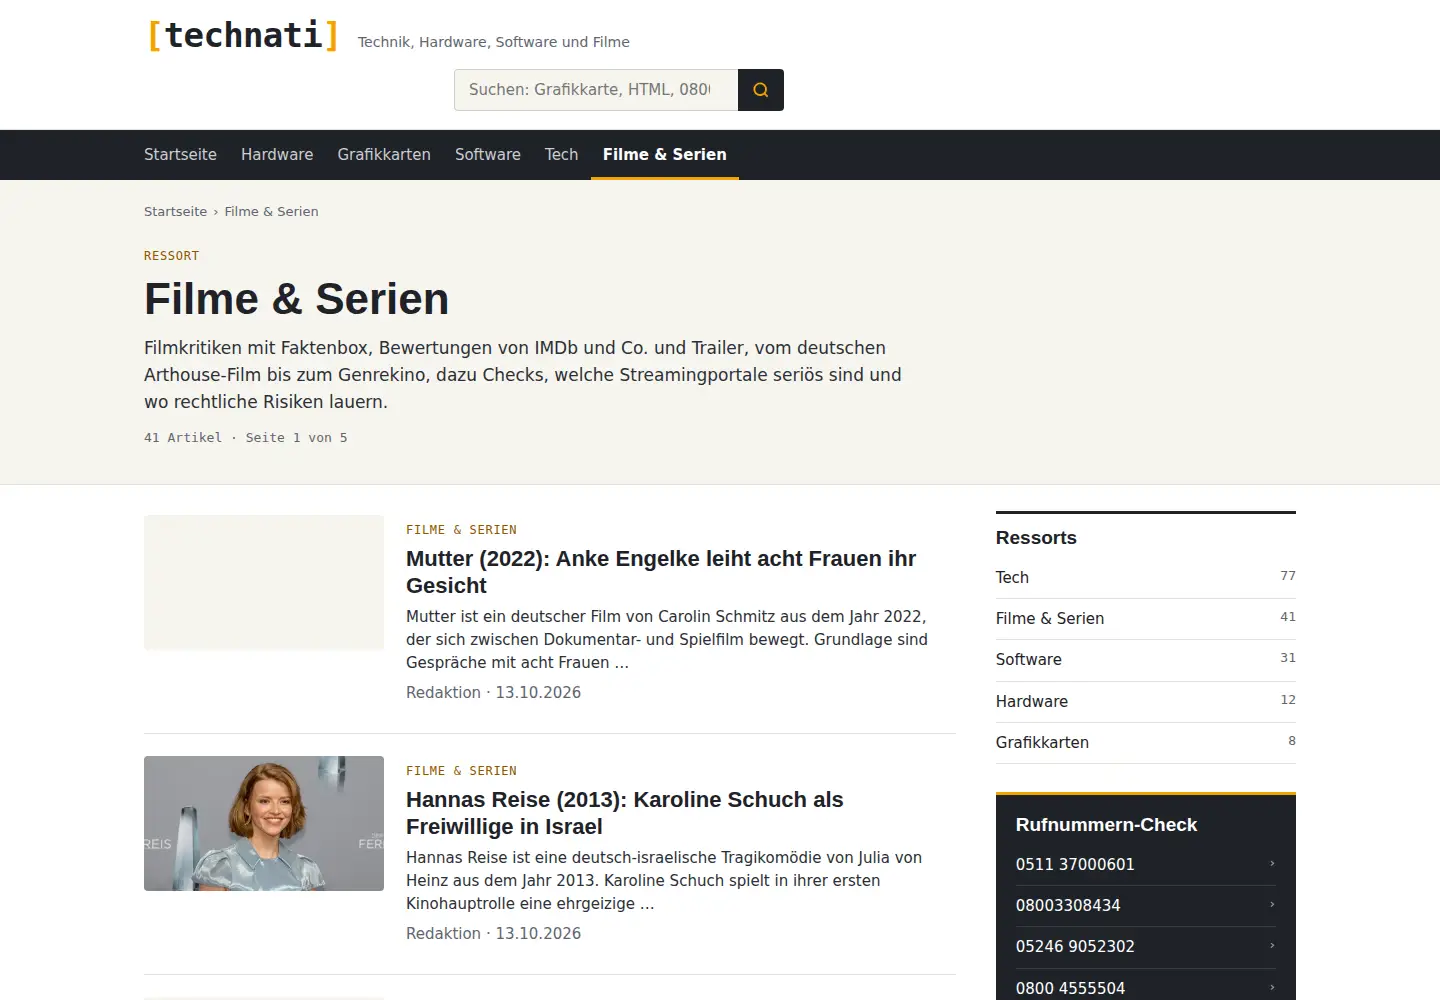Click the Rufnummern-Check heading
Image resolution: width=1440 pixels, height=1000 pixels.
pos(1106,825)
